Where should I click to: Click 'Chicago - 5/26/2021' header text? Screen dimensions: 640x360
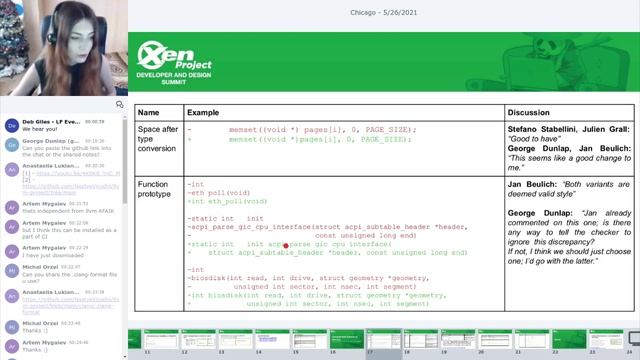click(x=384, y=13)
